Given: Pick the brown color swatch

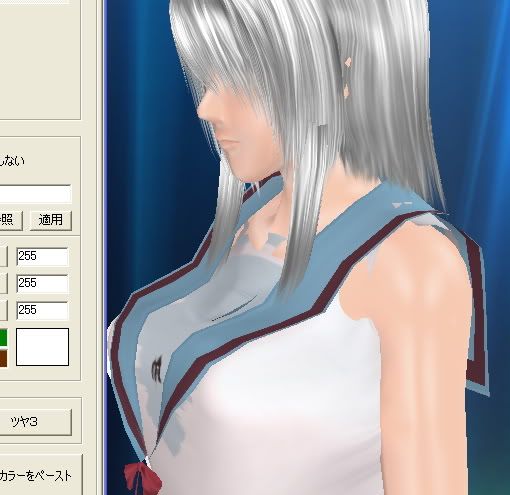Looking at the screenshot, I should coord(4,358).
